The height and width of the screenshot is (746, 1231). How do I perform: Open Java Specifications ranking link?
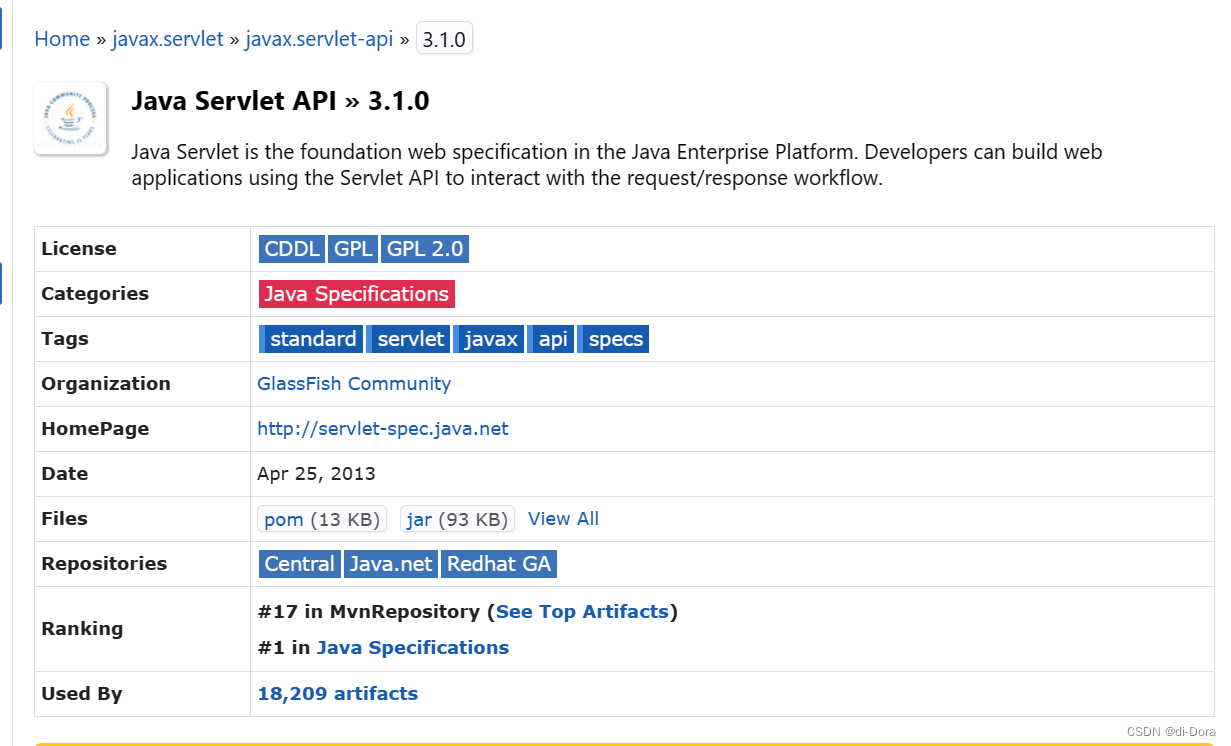tap(413, 648)
